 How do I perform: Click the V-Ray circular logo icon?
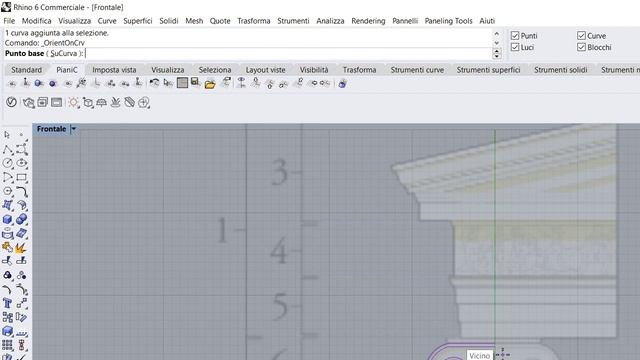click(11, 102)
